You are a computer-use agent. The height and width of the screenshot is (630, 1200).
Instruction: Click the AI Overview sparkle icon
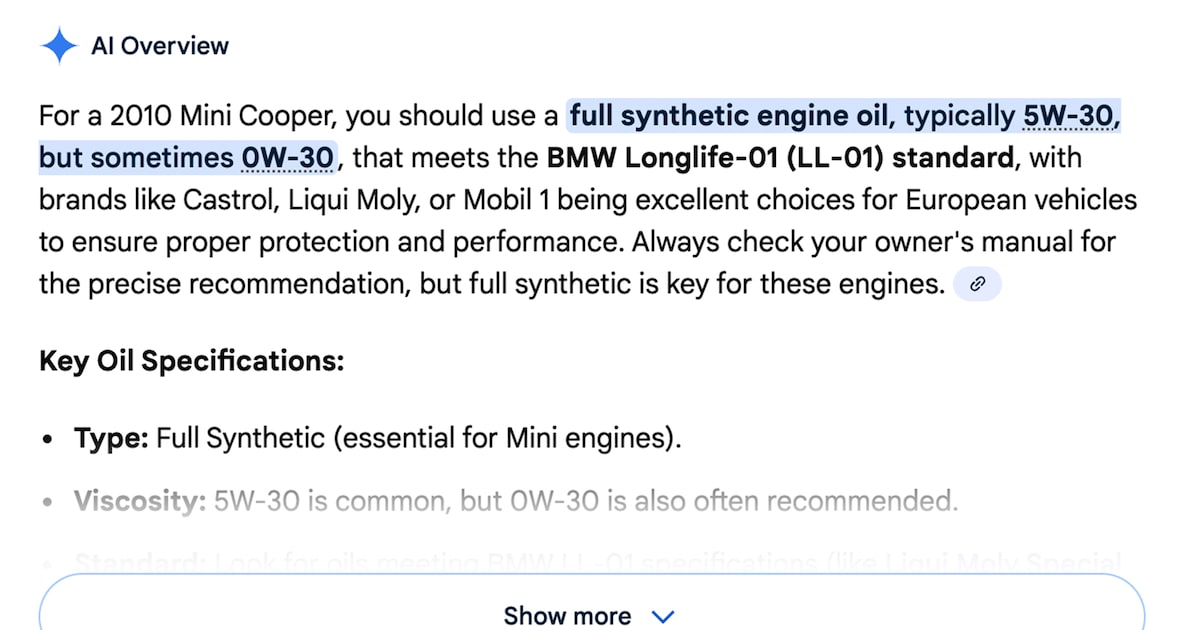(x=59, y=46)
